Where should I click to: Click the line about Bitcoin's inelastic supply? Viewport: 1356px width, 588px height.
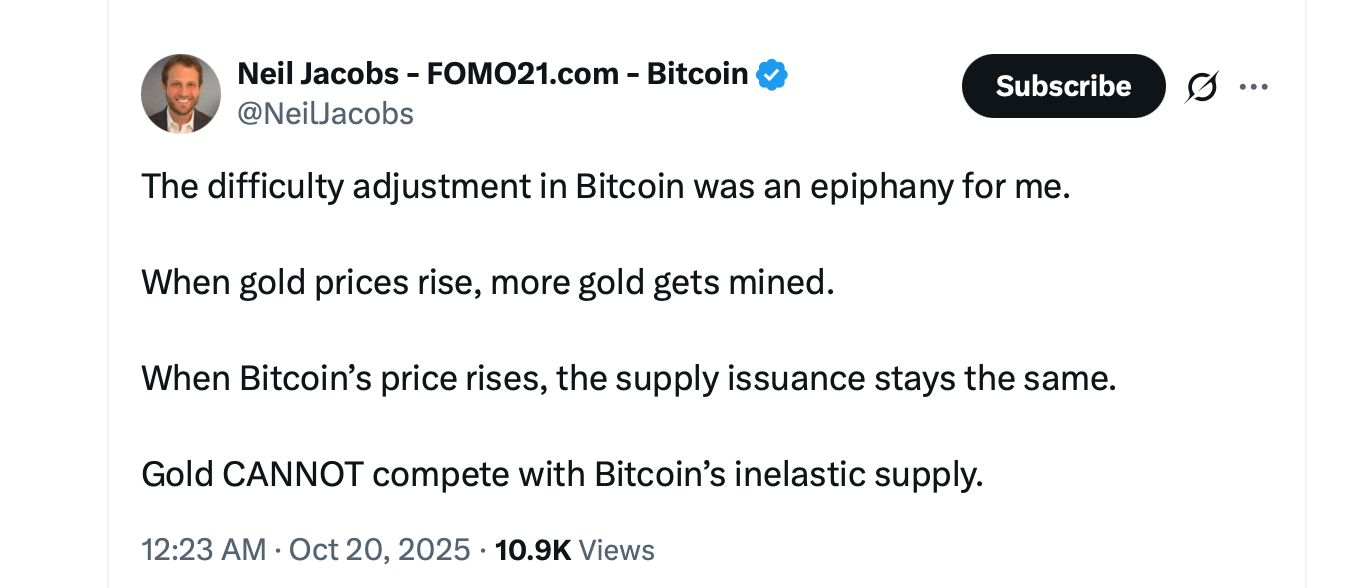562,473
